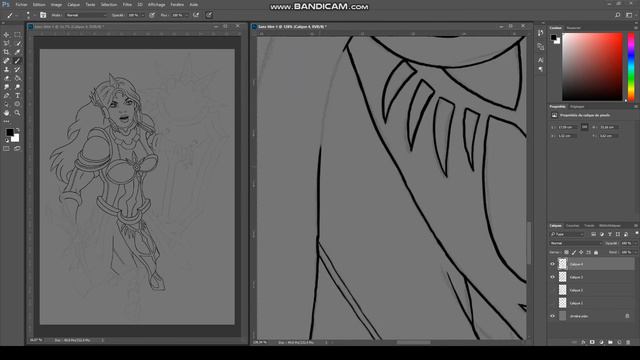640x360 pixels.
Task: Open the Fichier menu
Action: pos(21,4)
